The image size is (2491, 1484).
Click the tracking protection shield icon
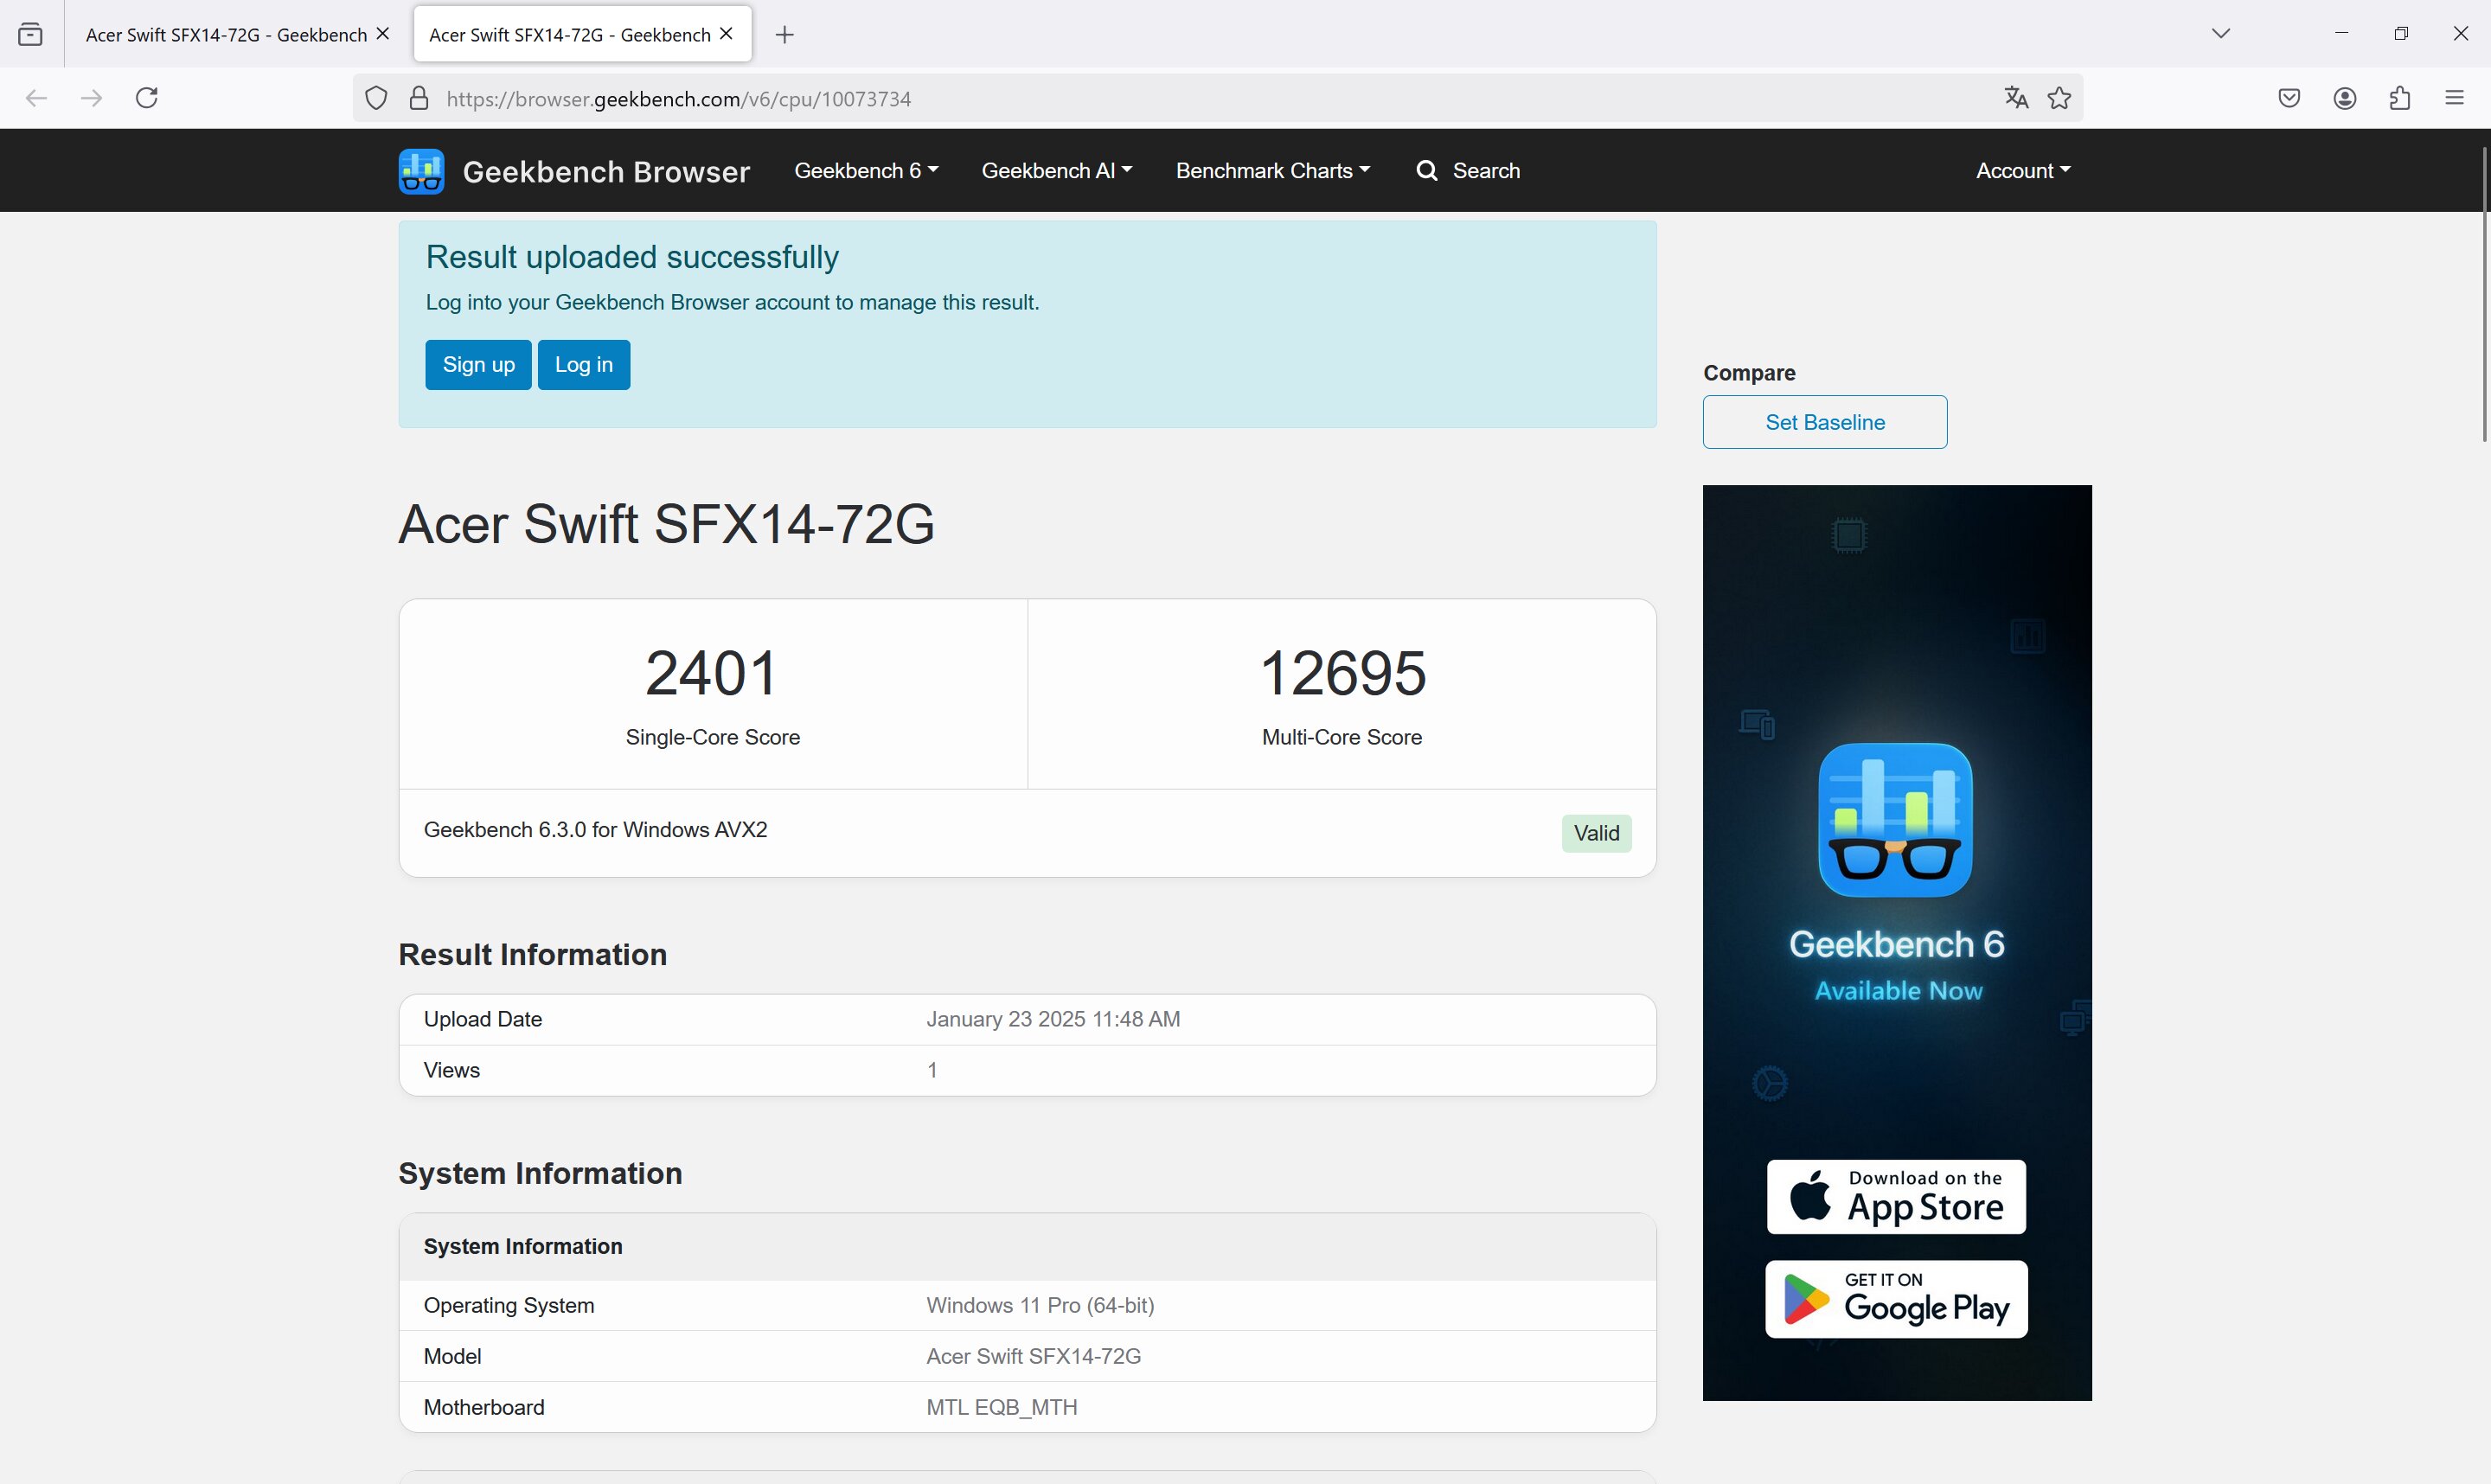point(376,98)
